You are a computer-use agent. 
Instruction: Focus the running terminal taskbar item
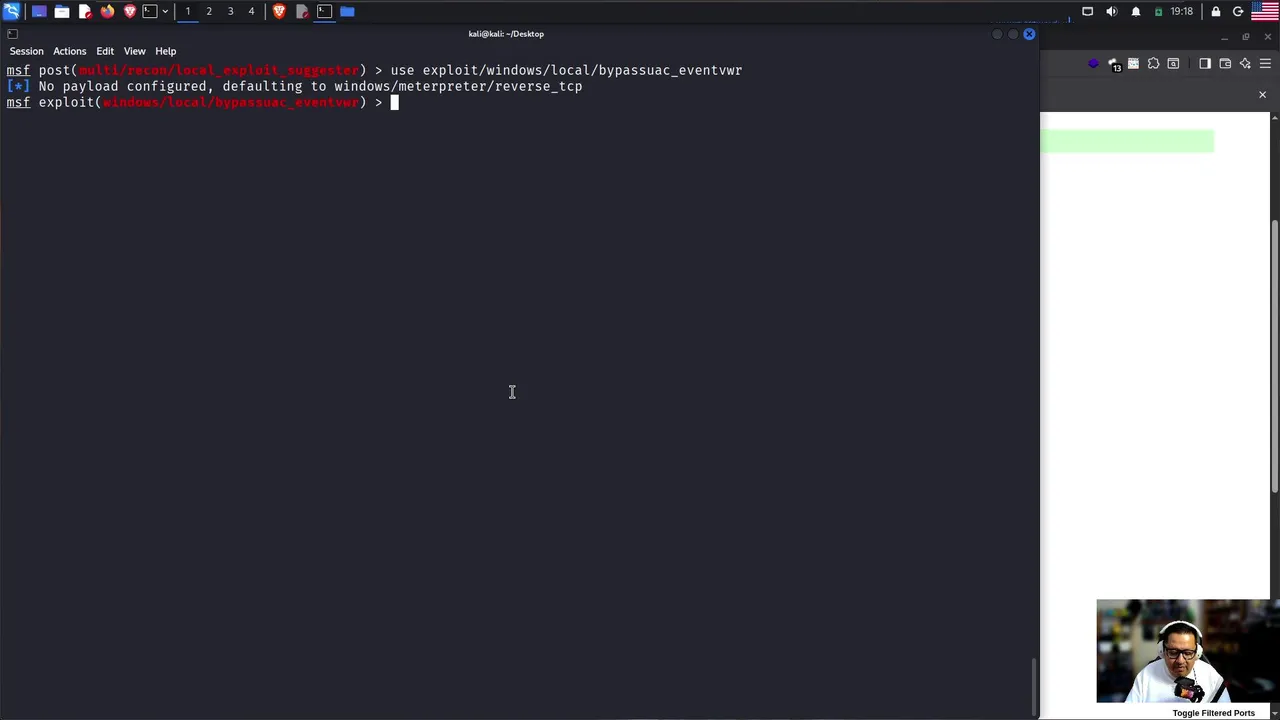click(x=324, y=11)
